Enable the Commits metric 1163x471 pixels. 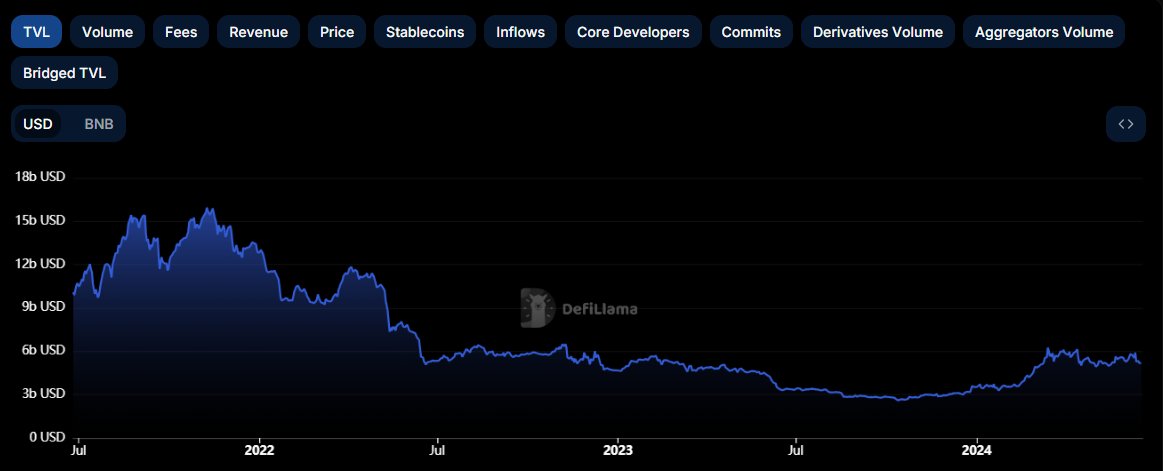751,32
